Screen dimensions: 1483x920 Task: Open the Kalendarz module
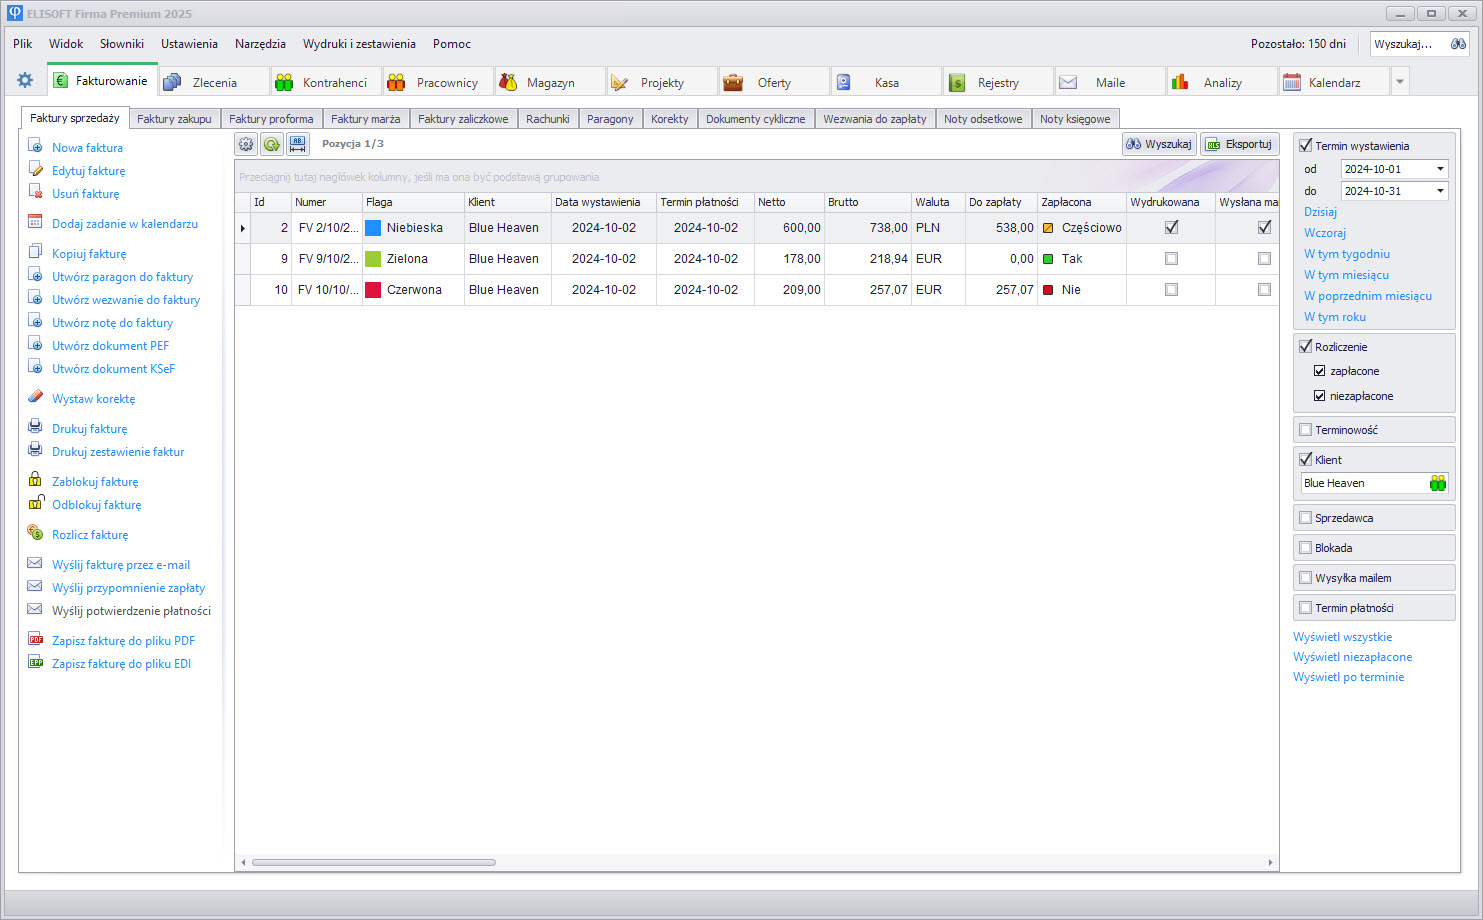[1333, 82]
